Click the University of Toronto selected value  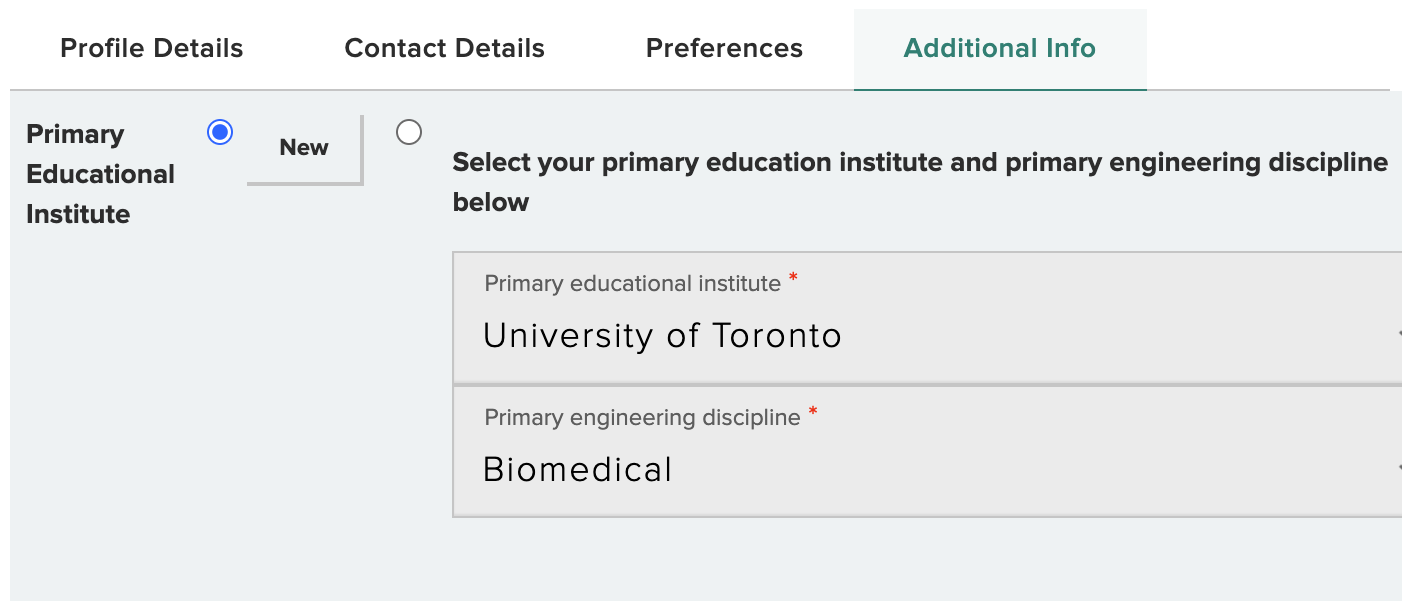(662, 336)
